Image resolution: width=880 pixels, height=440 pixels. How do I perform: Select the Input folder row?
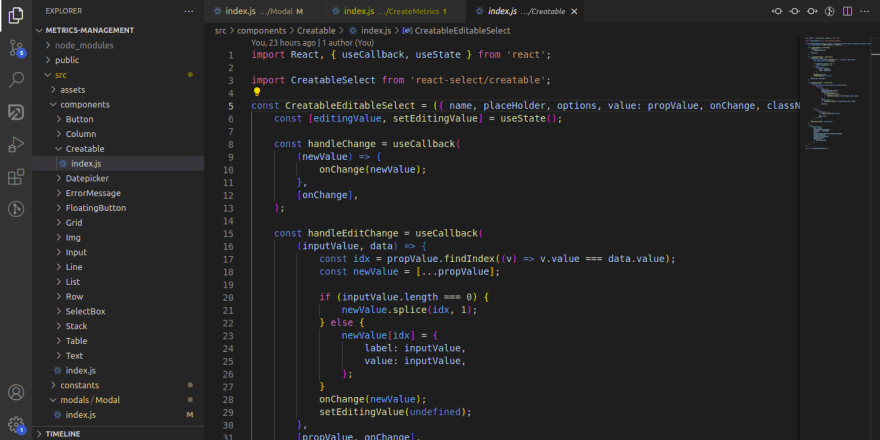(x=119, y=252)
